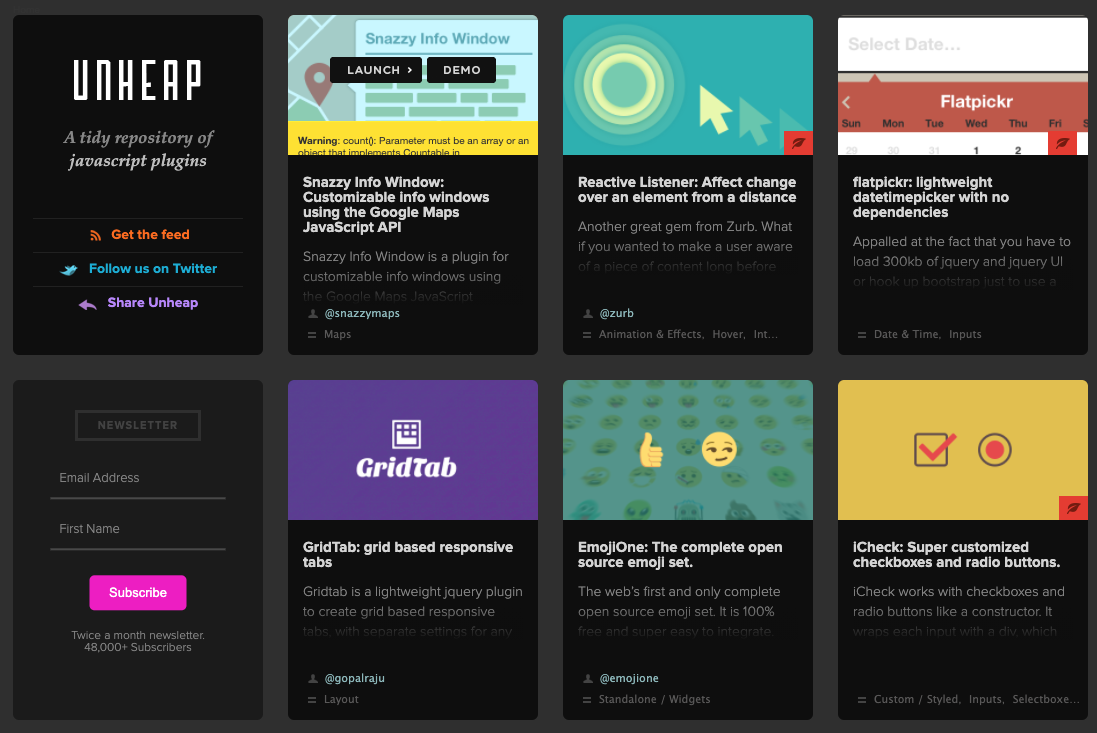The height and width of the screenshot is (733, 1097).
Task: Click the category icon beside Date & Time
Action: point(862,335)
